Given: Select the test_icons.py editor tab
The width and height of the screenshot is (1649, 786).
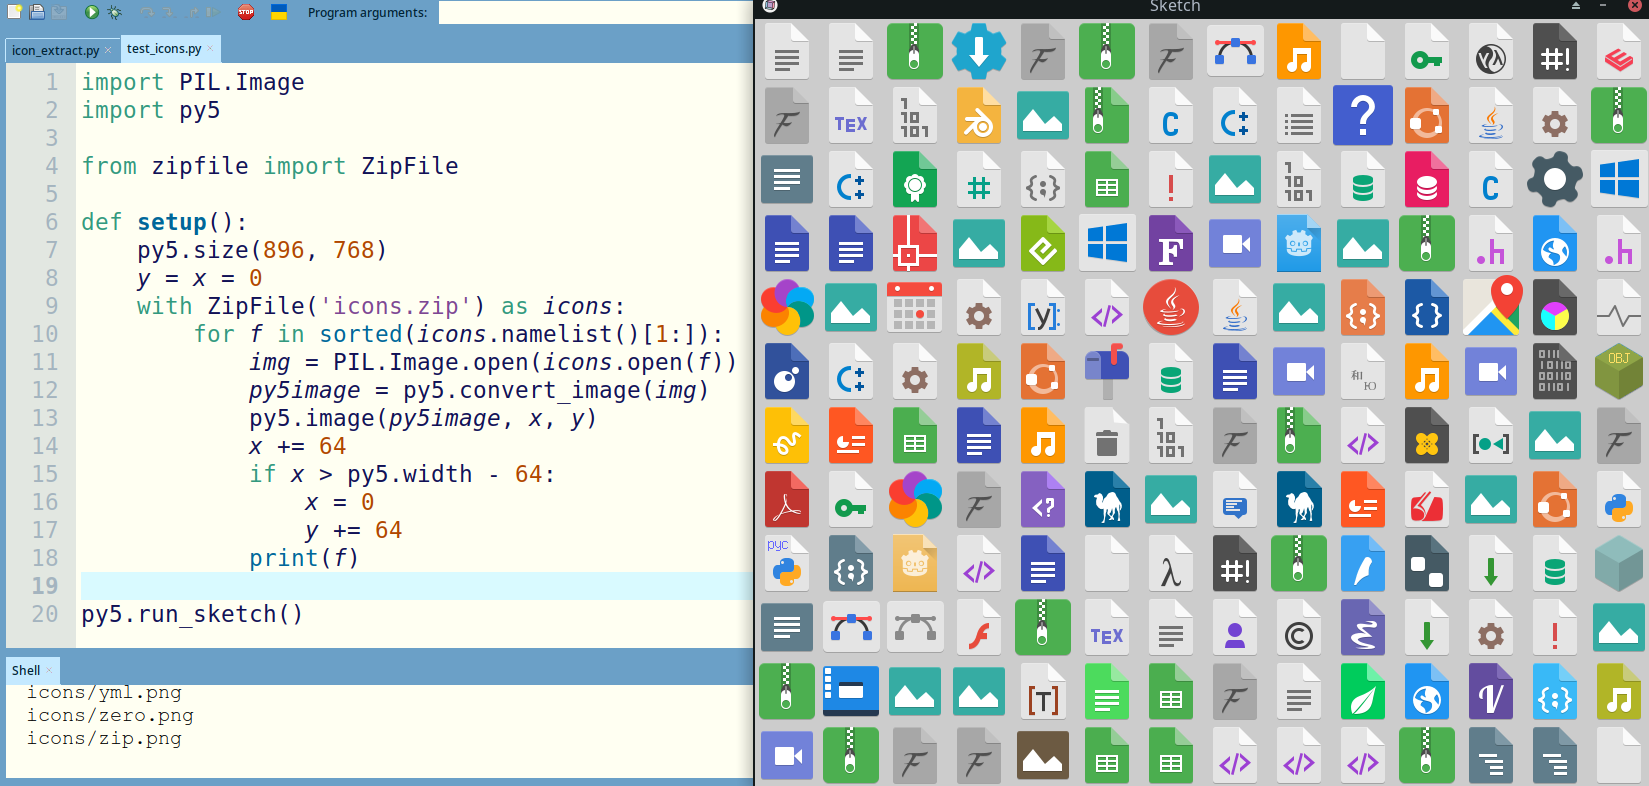Looking at the screenshot, I should click(163, 49).
